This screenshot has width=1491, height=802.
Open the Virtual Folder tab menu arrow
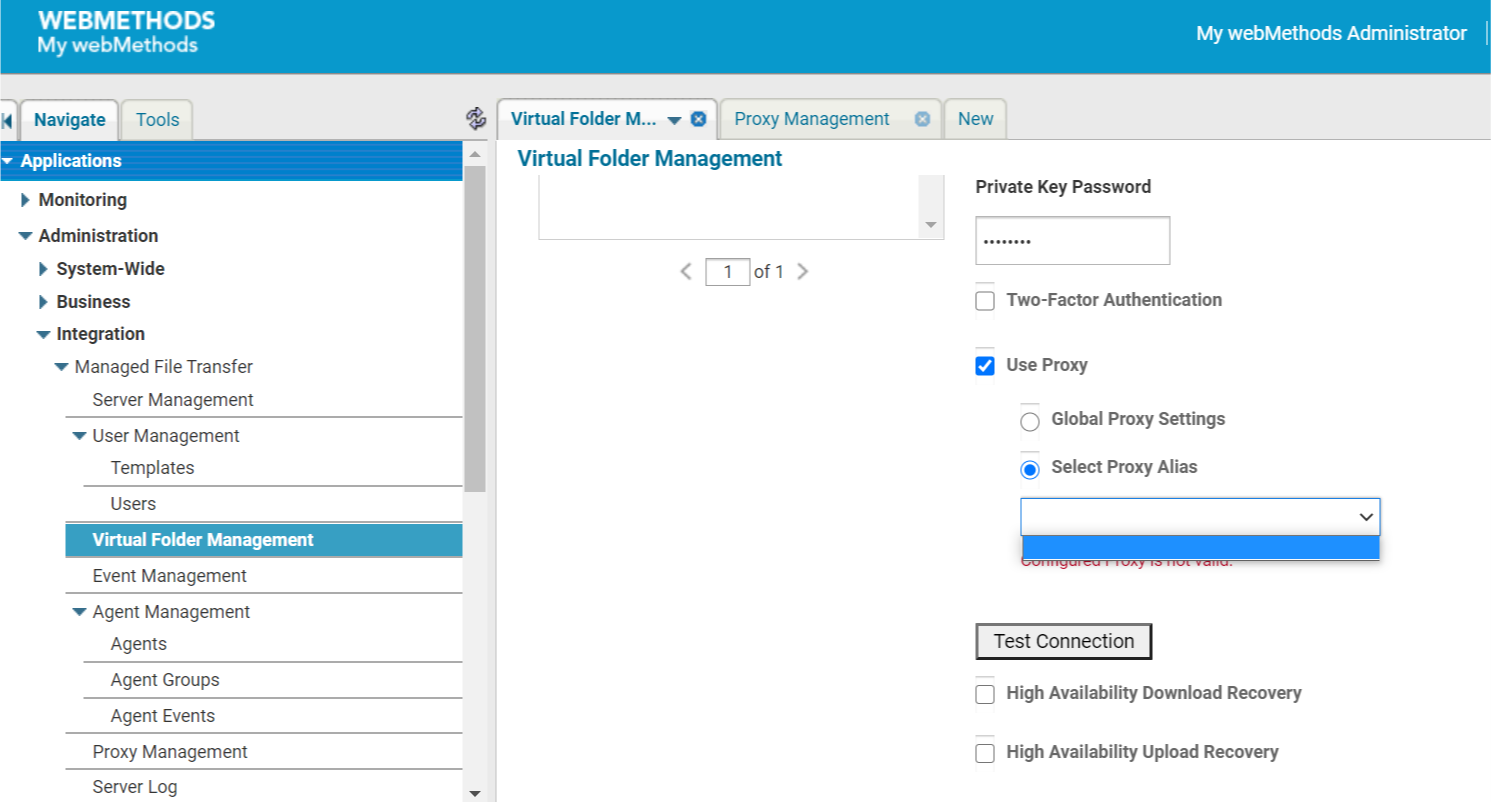(x=674, y=120)
